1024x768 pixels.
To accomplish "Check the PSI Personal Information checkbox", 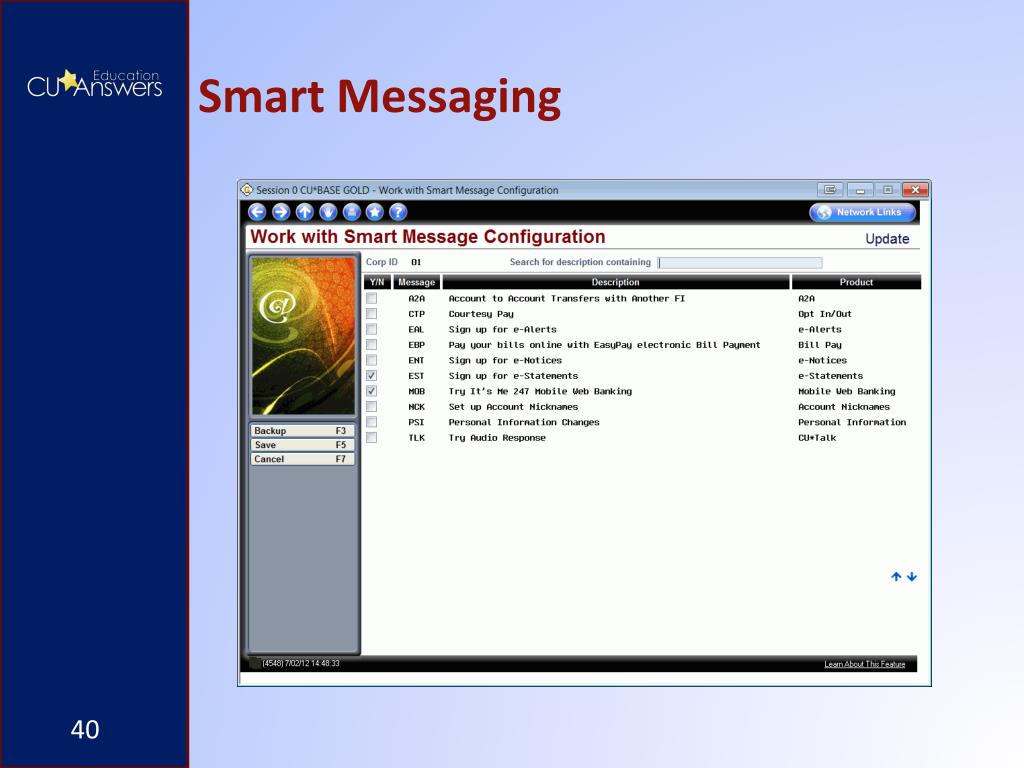I will (372, 422).
